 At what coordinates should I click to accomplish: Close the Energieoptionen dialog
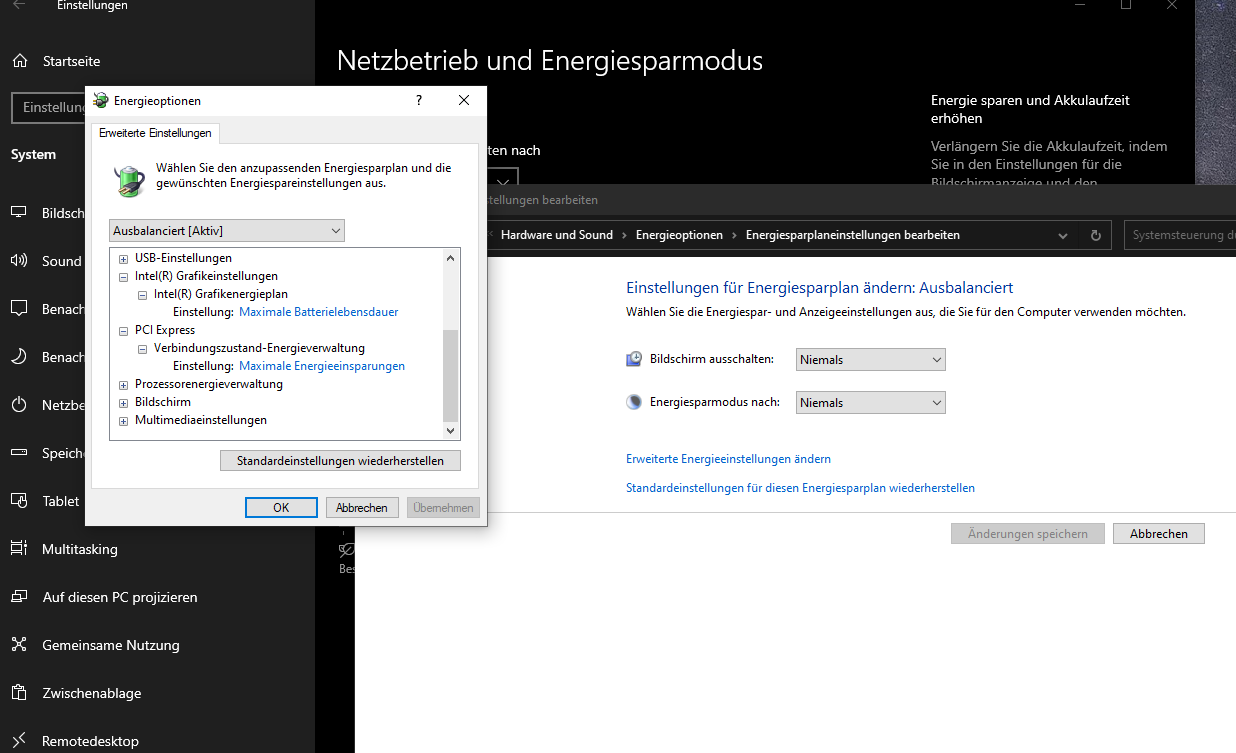point(464,100)
